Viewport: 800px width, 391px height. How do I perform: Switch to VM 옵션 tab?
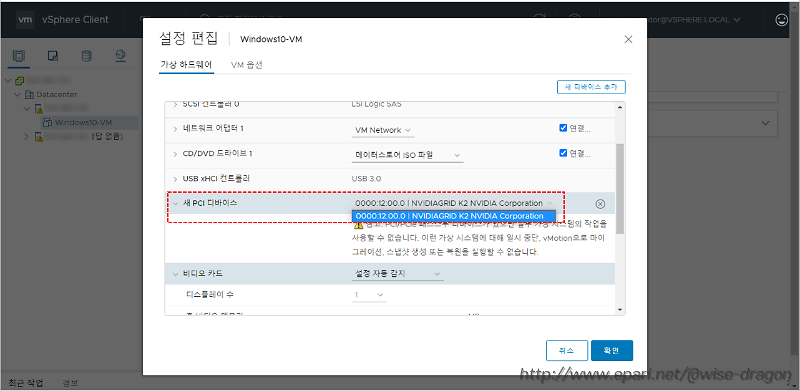[246, 65]
